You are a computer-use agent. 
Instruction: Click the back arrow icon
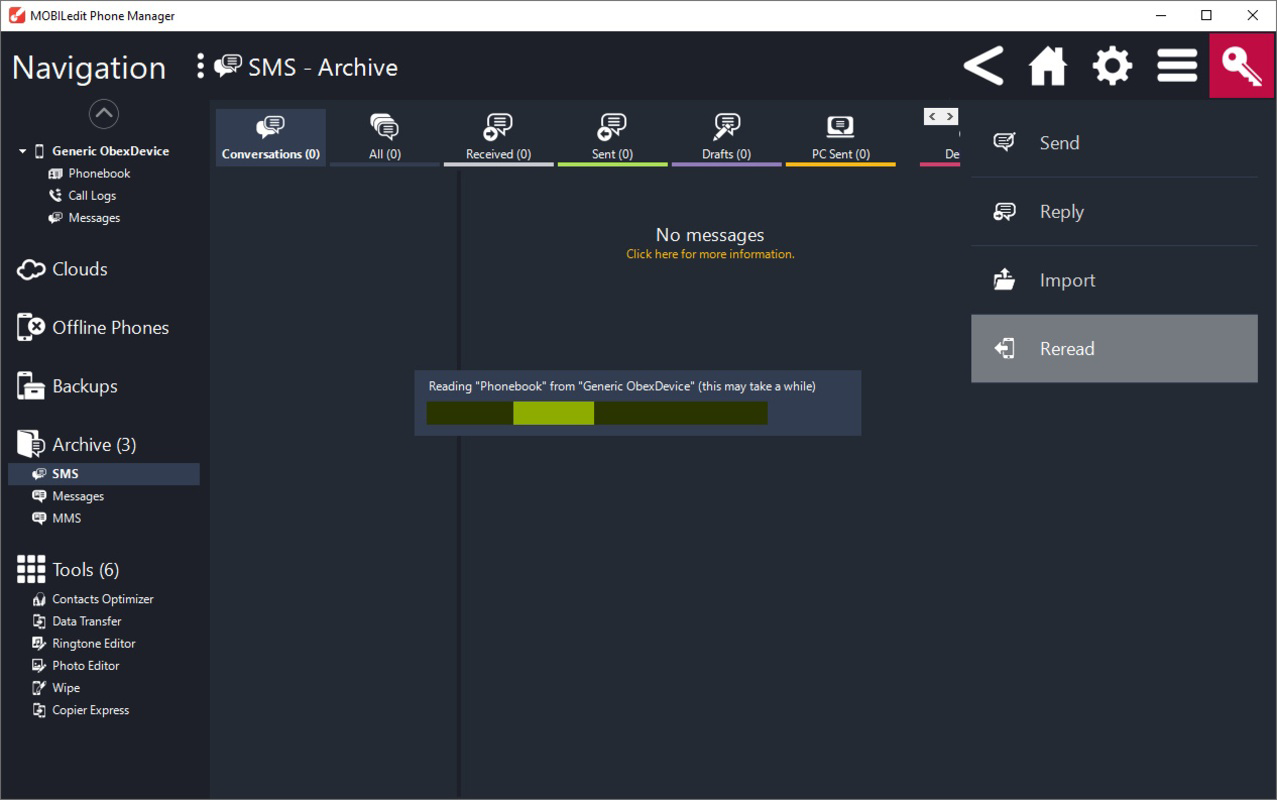(x=984, y=66)
